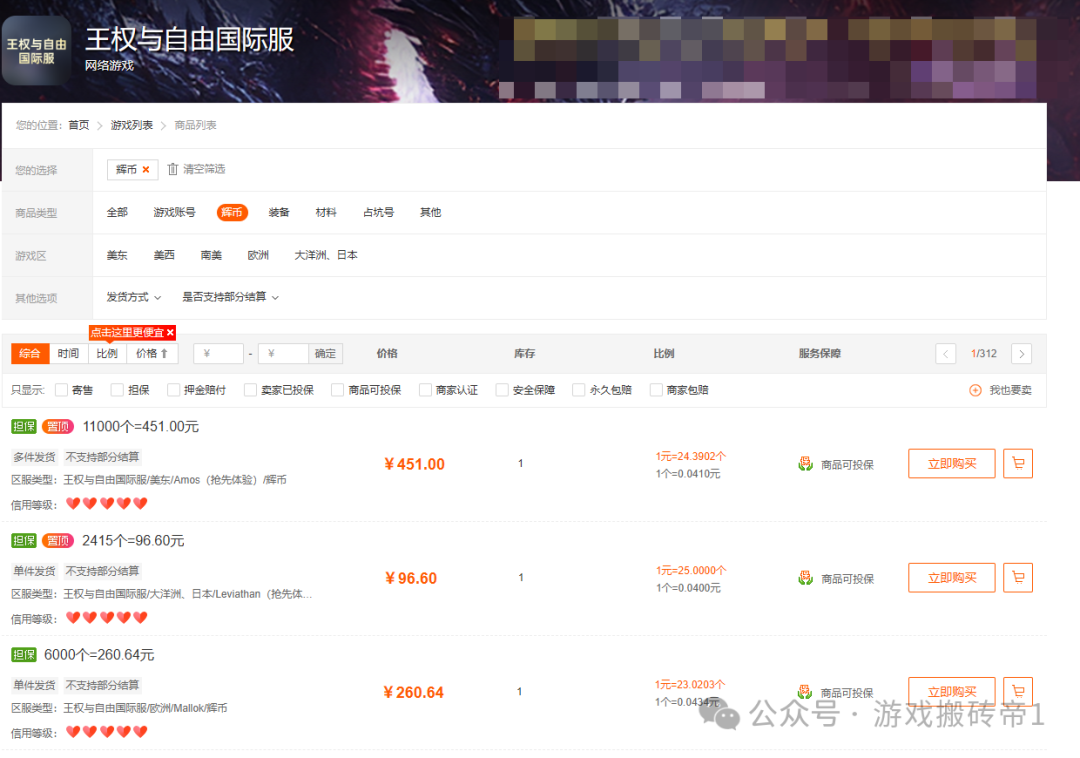1080x758 pixels.
Task: Click the game logo thumbnail 王权与自由国际服
Action: click(x=36, y=50)
